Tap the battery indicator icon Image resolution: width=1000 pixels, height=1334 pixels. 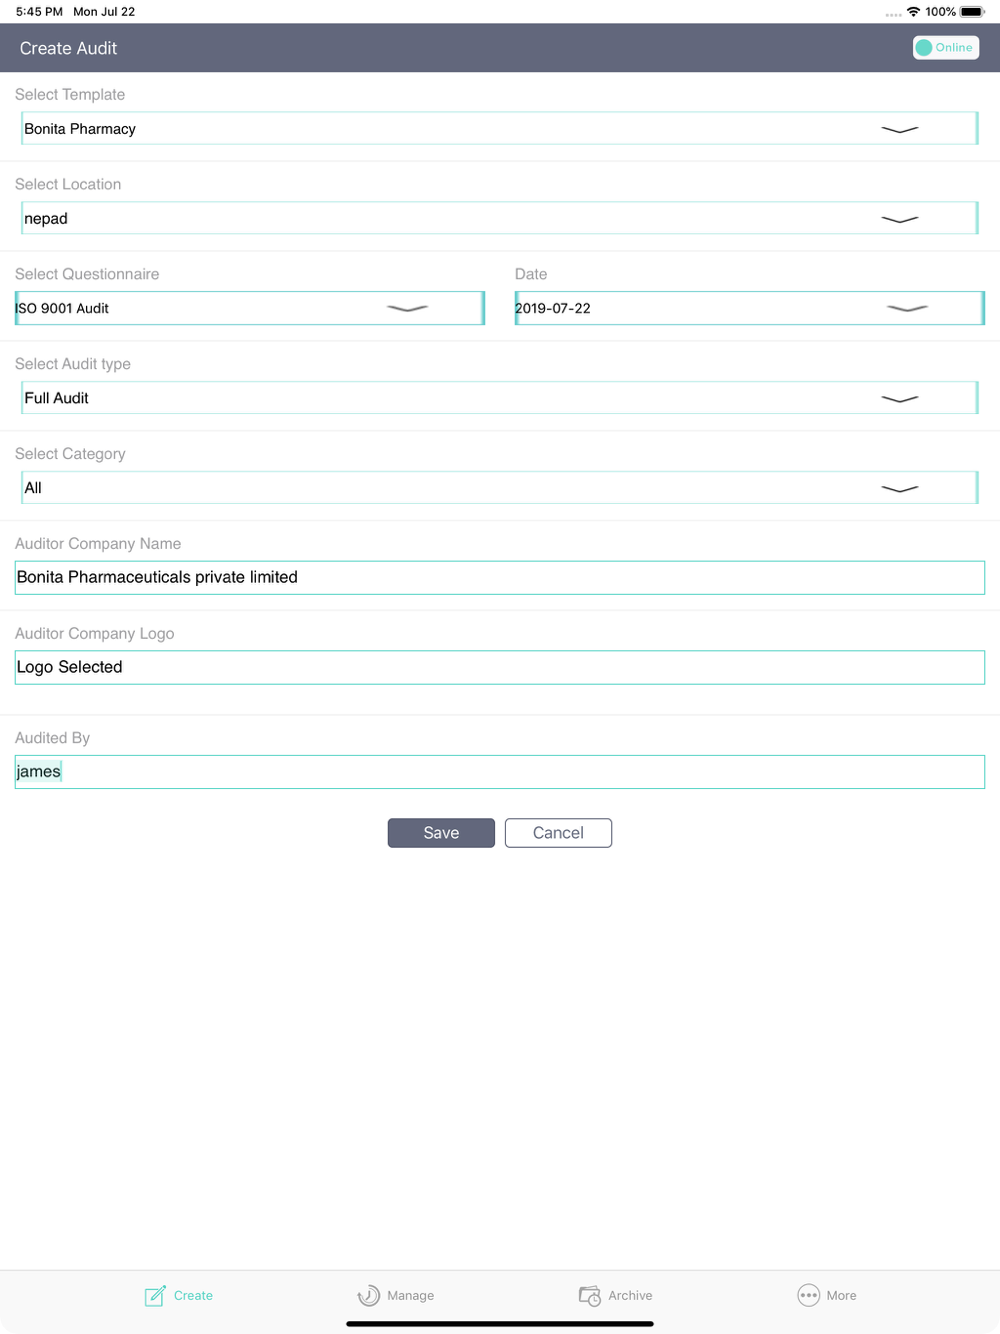click(x=972, y=12)
